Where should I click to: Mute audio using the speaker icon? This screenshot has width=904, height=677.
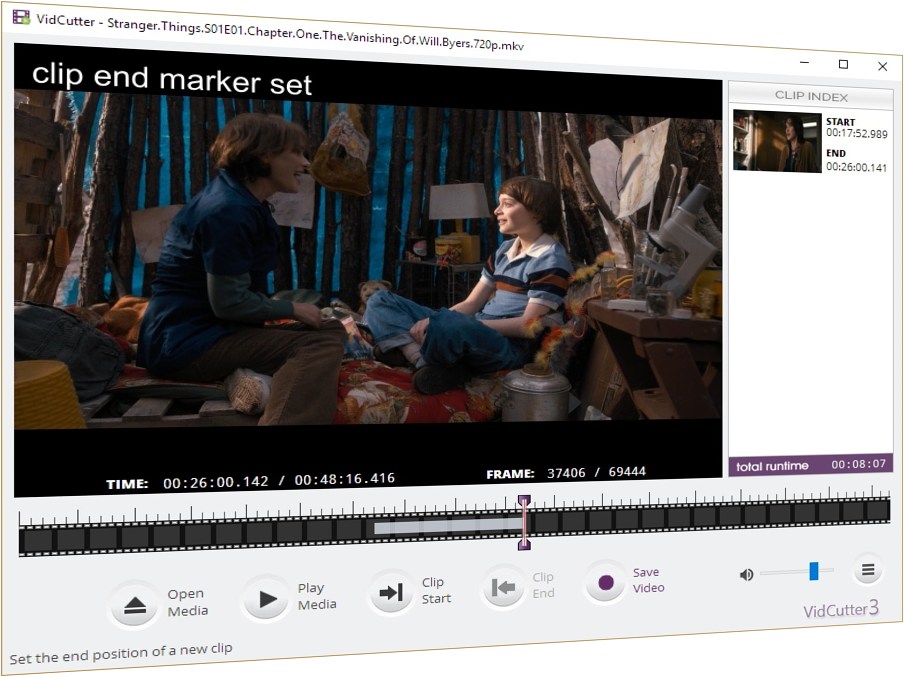[x=746, y=574]
